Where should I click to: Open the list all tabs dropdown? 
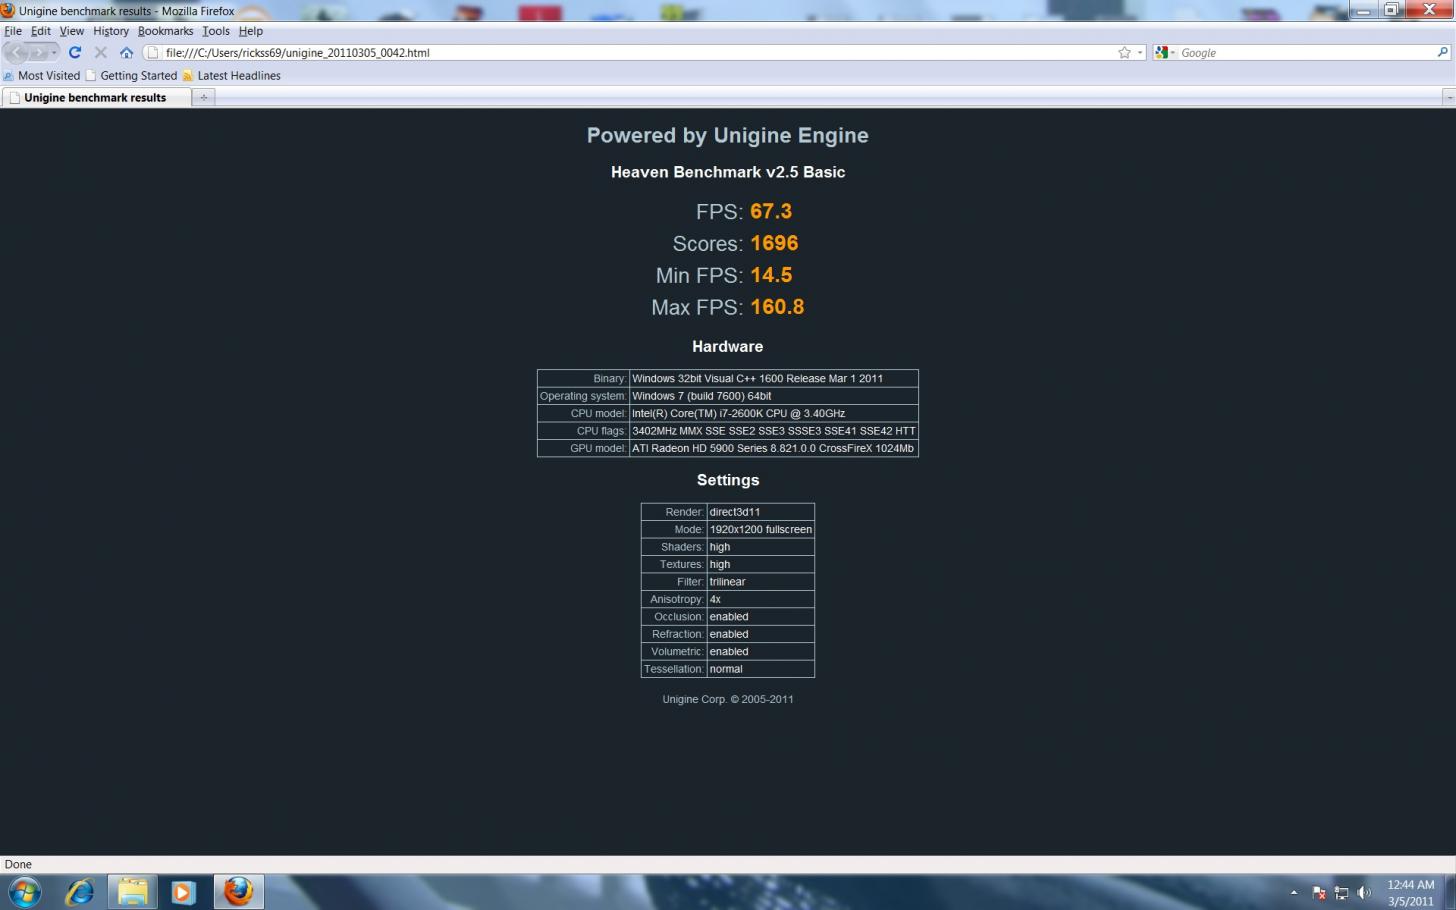[x=1448, y=97]
